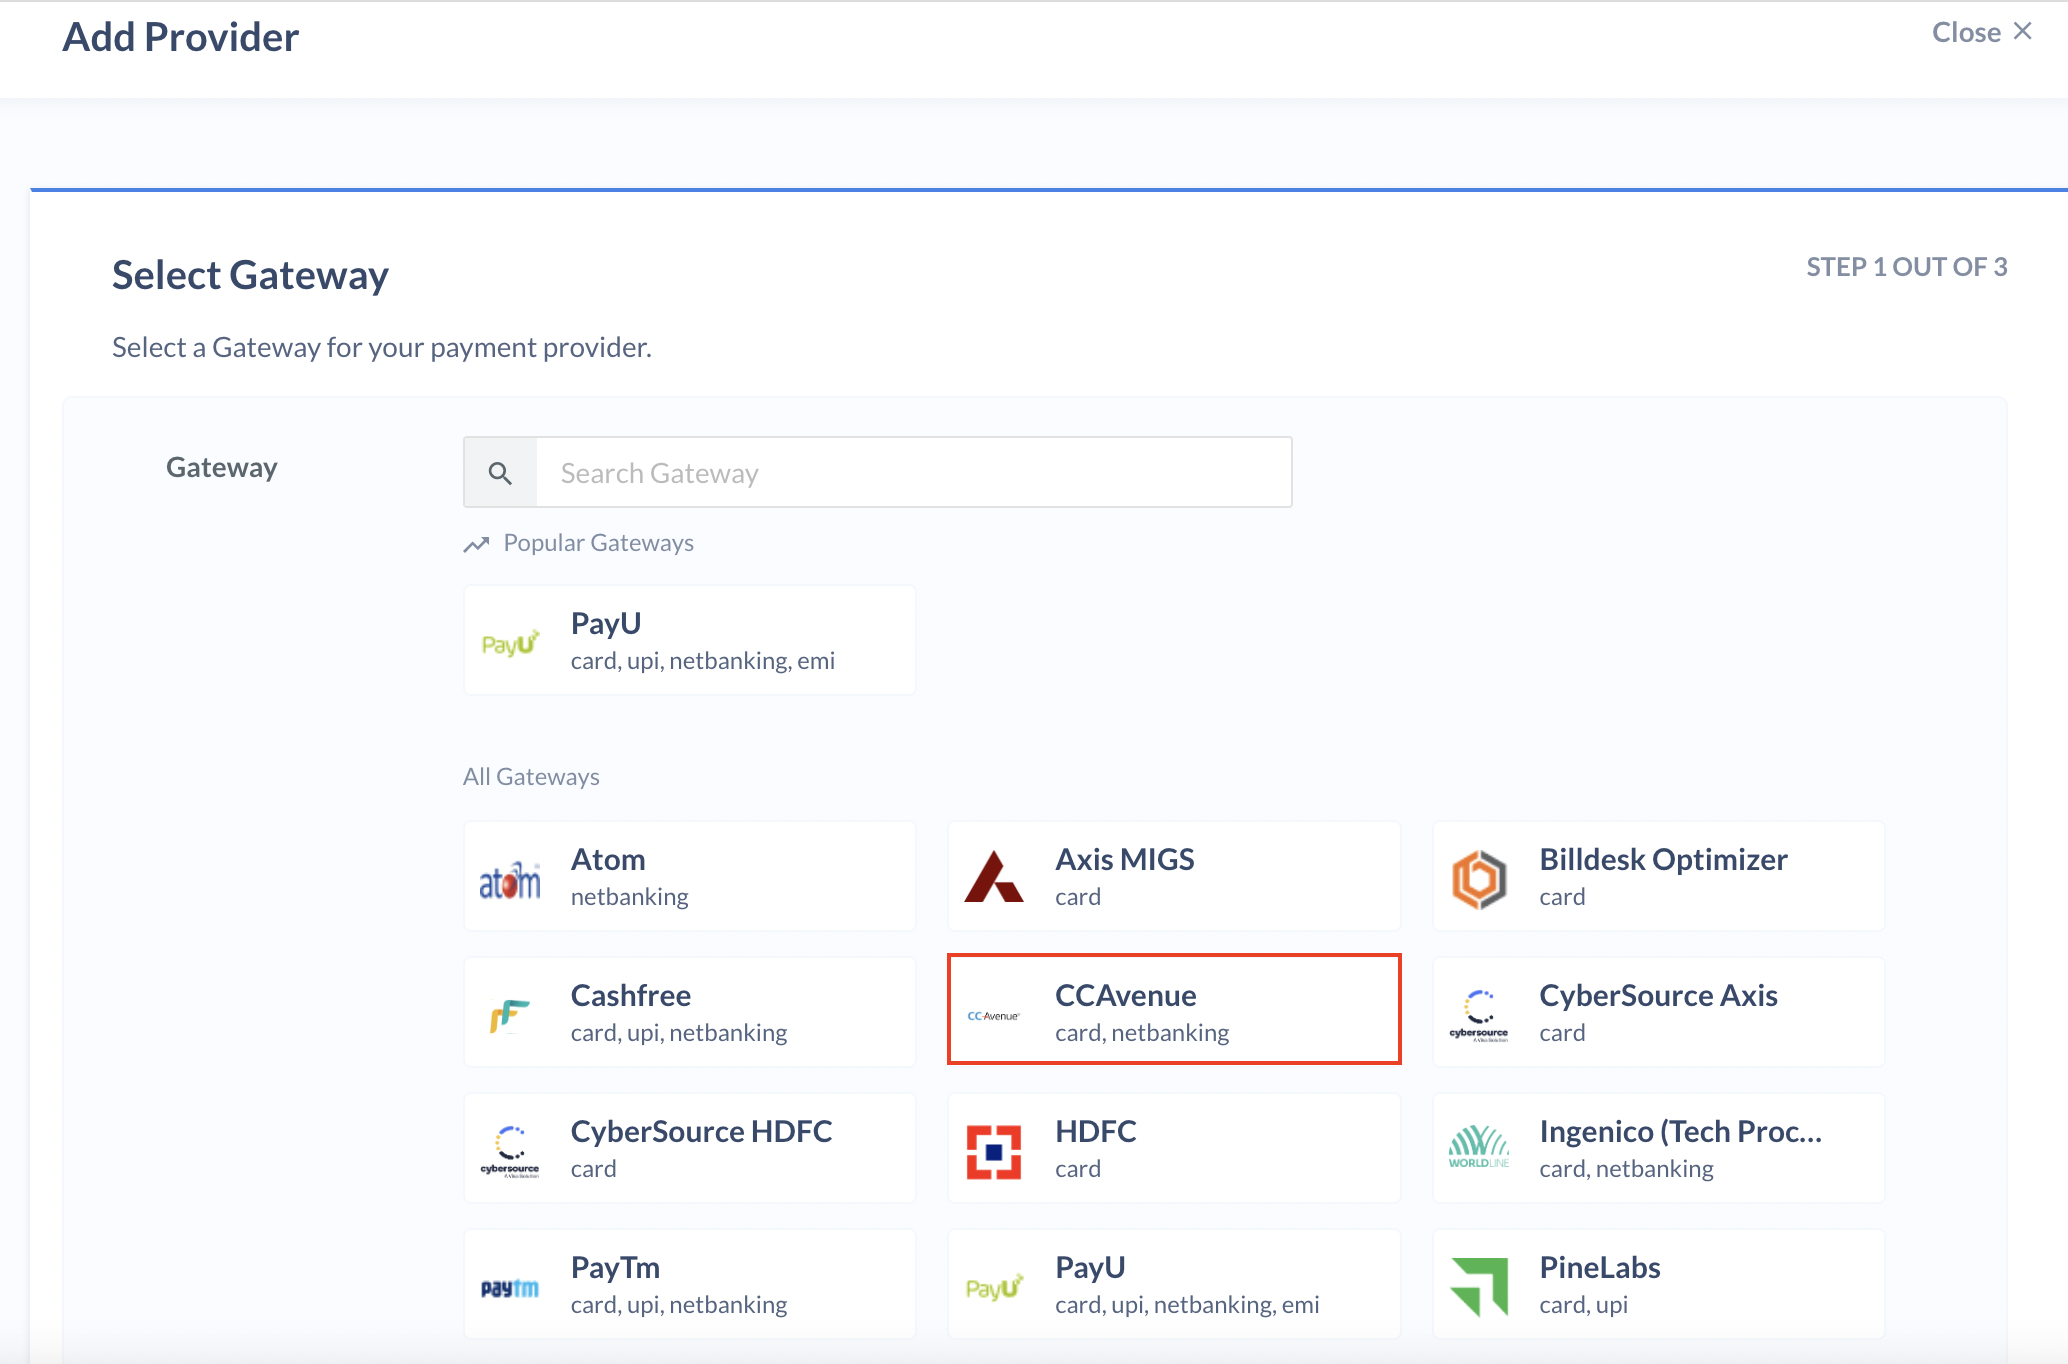Pick the CyberSource HDFC gateway name

click(x=701, y=1131)
